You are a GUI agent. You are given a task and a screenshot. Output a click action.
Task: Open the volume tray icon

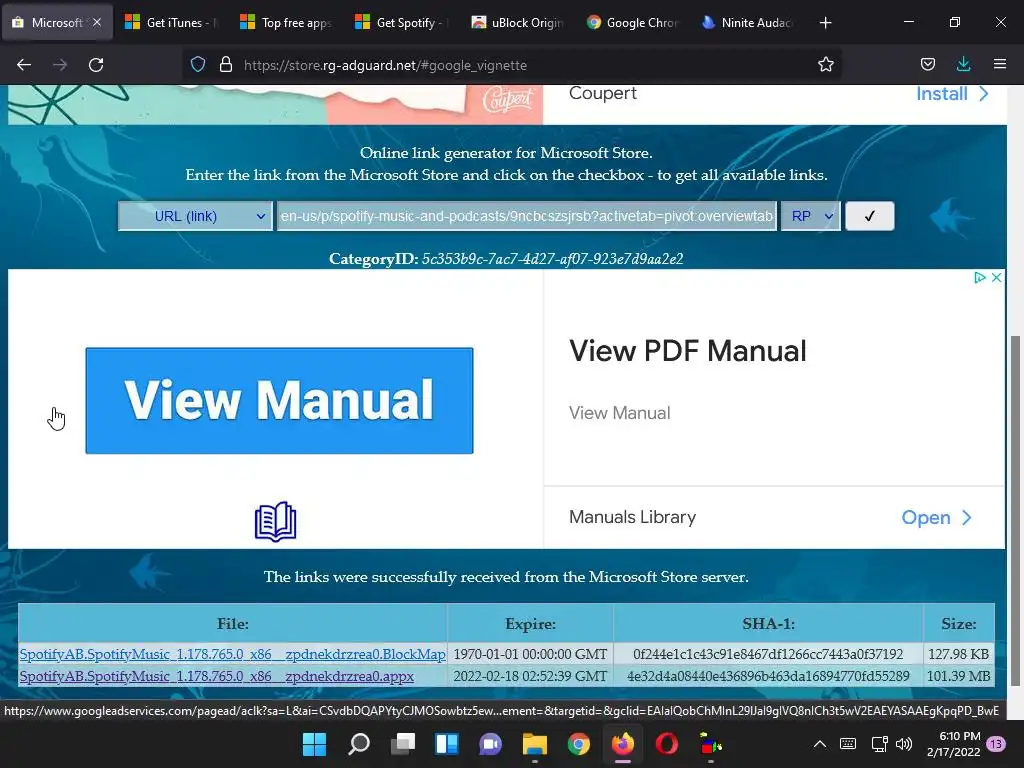click(904, 744)
